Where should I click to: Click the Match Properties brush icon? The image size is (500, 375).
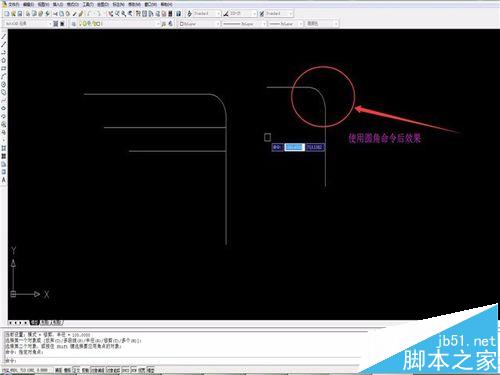(x=74, y=14)
